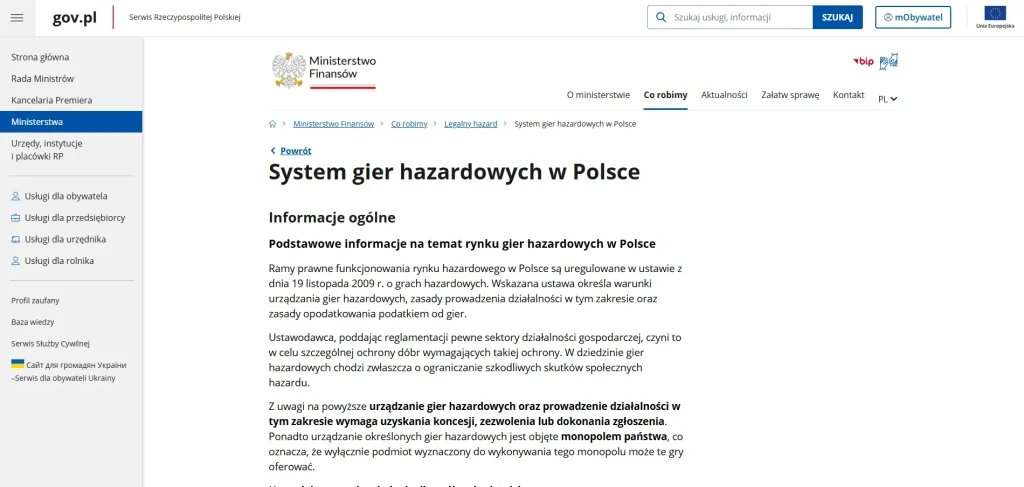Click the gov.pl logo
Image resolution: width=1024 pixels, height=487 pixels.
(x=74, y=18)
